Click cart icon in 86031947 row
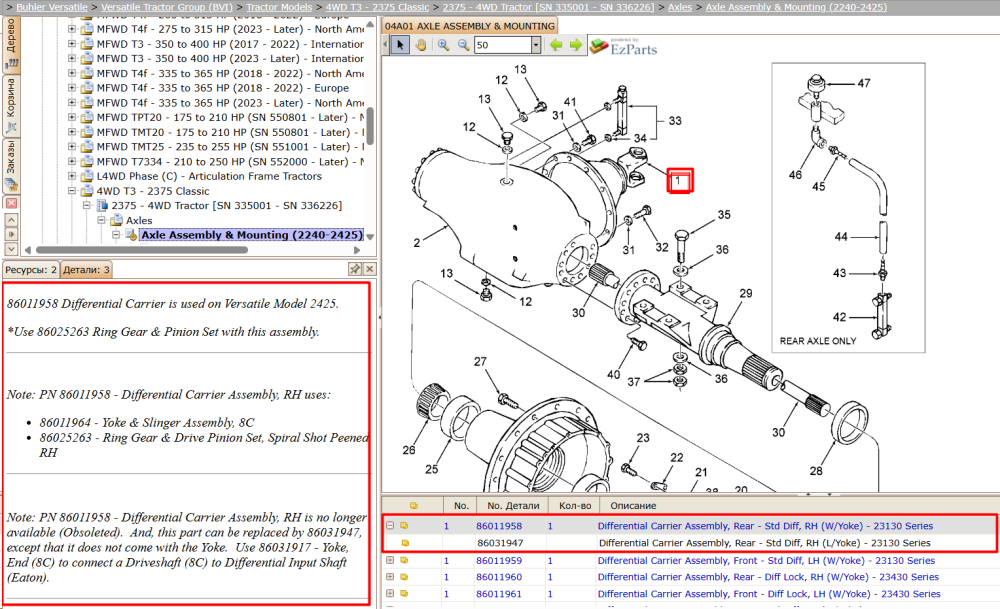Viewport: 1000px width, 609px height. point(405,543)
